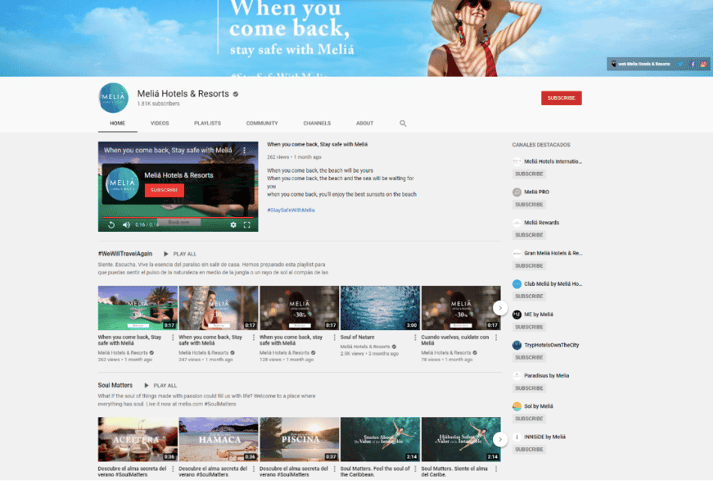Open ME by Meliá channel avatar
Screen dimensions: 713x481
[517, 314]
